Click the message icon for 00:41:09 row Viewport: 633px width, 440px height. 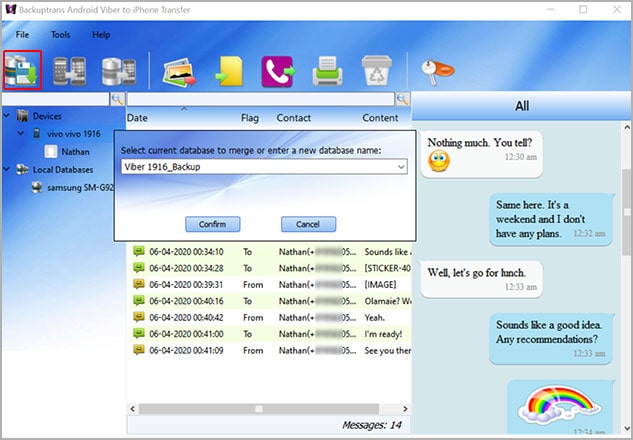click(x=139, y=350)
